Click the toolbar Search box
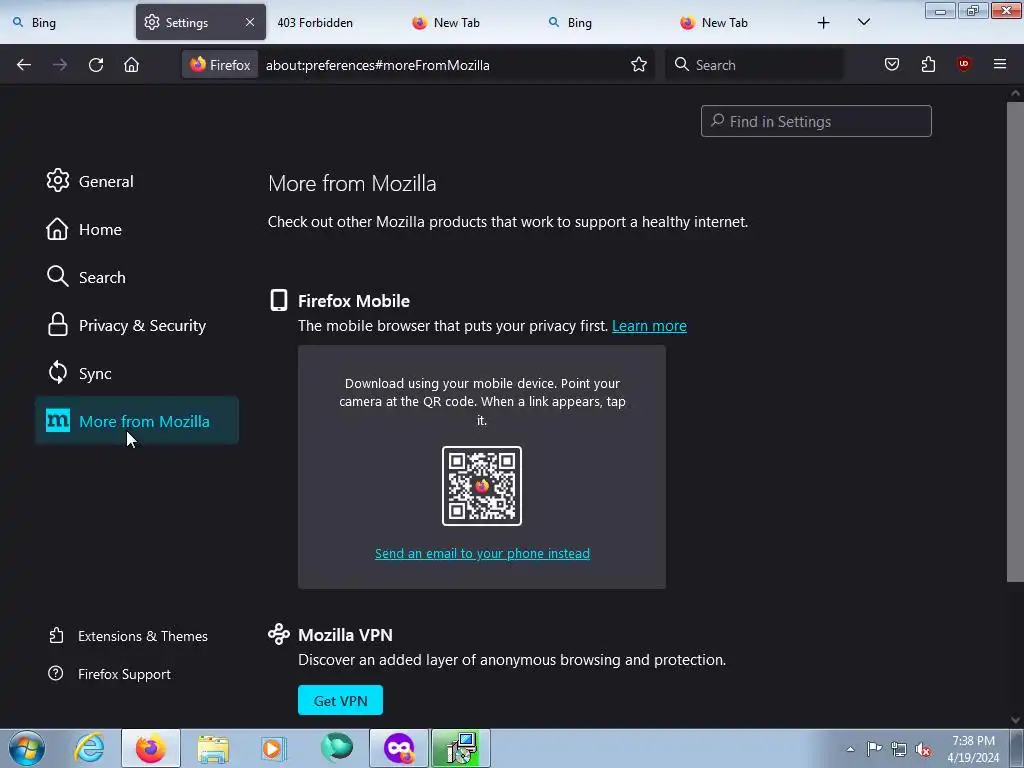 754,65
